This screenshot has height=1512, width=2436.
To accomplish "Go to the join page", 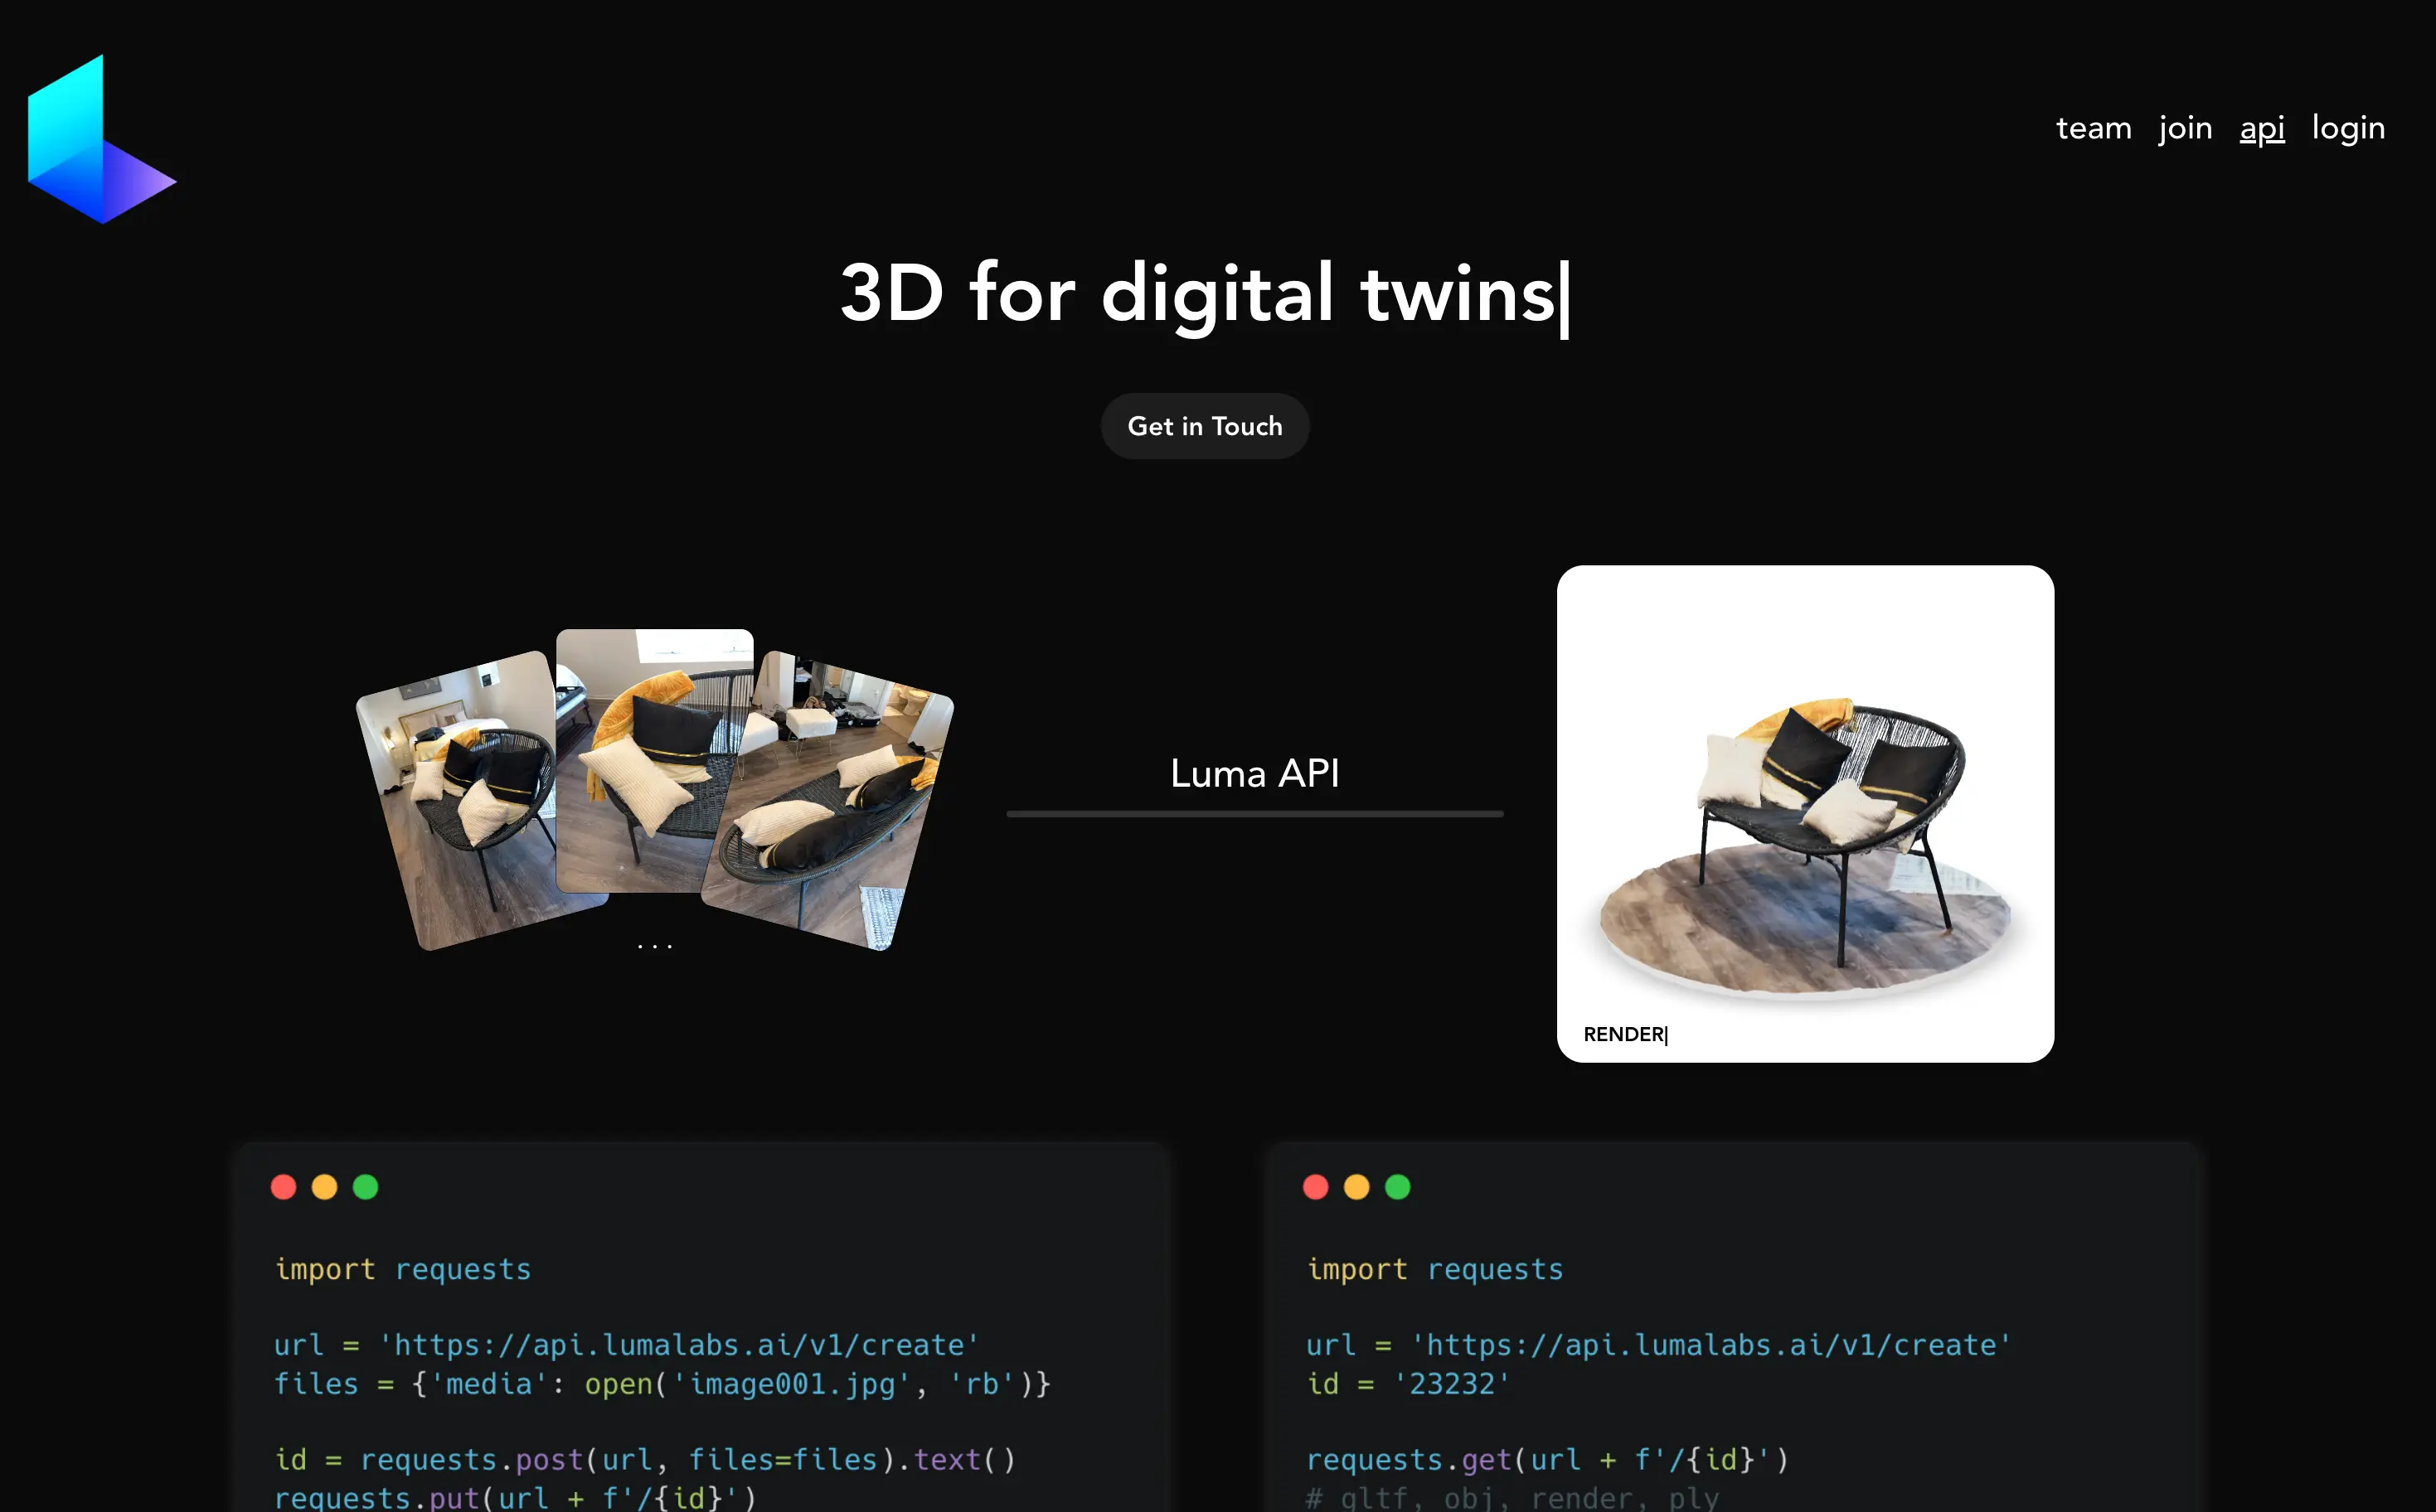I will pos(2184,128).
